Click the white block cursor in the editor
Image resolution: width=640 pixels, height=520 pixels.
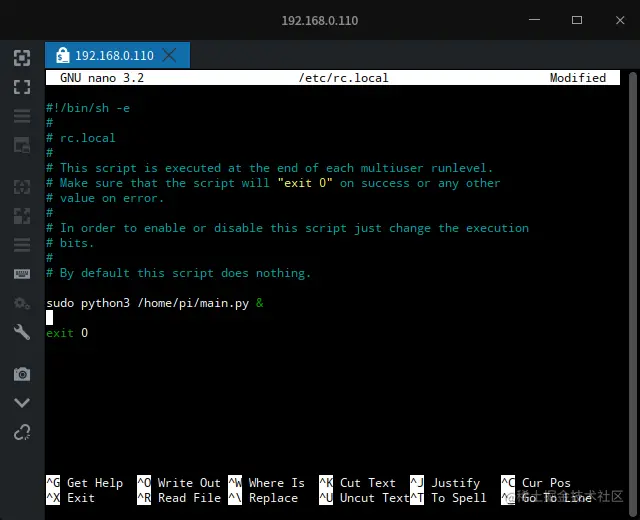49,318
